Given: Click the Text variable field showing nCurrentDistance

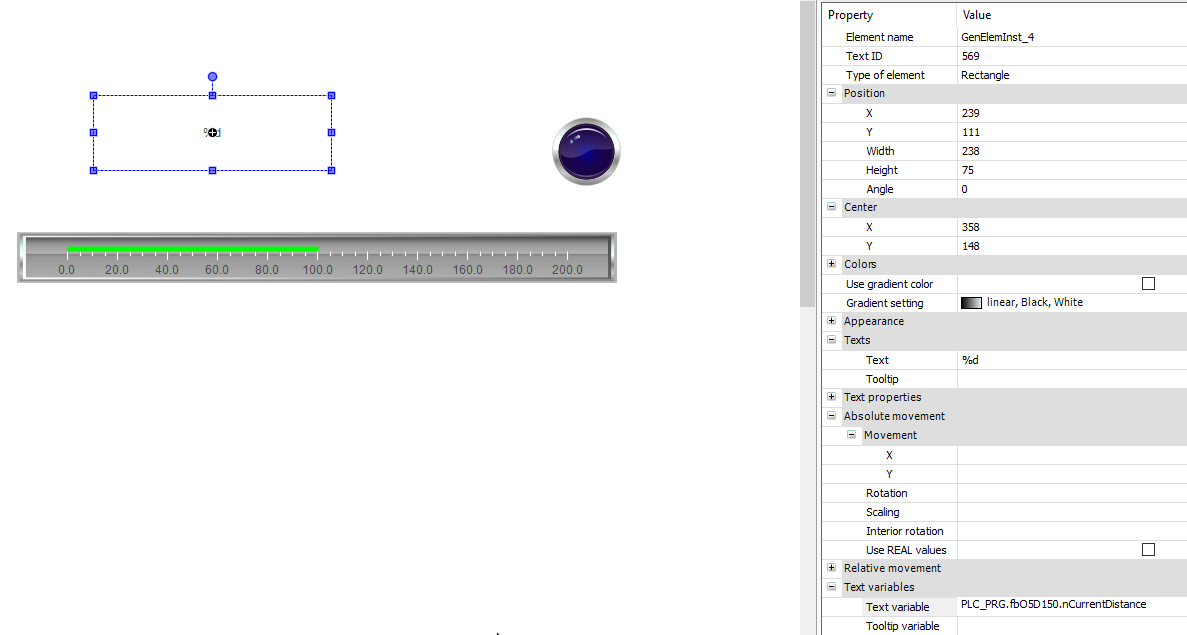Looking at the screenshot, I should pyautogui.click(x=1052, y=606).
